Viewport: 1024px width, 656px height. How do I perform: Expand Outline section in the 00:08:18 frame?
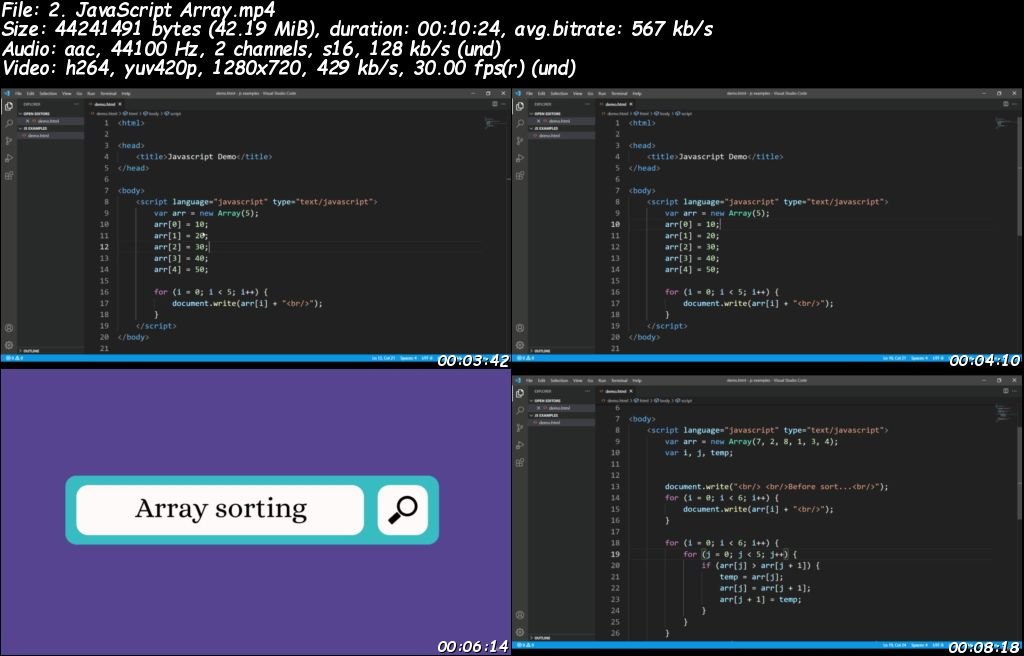click(542, 638)
